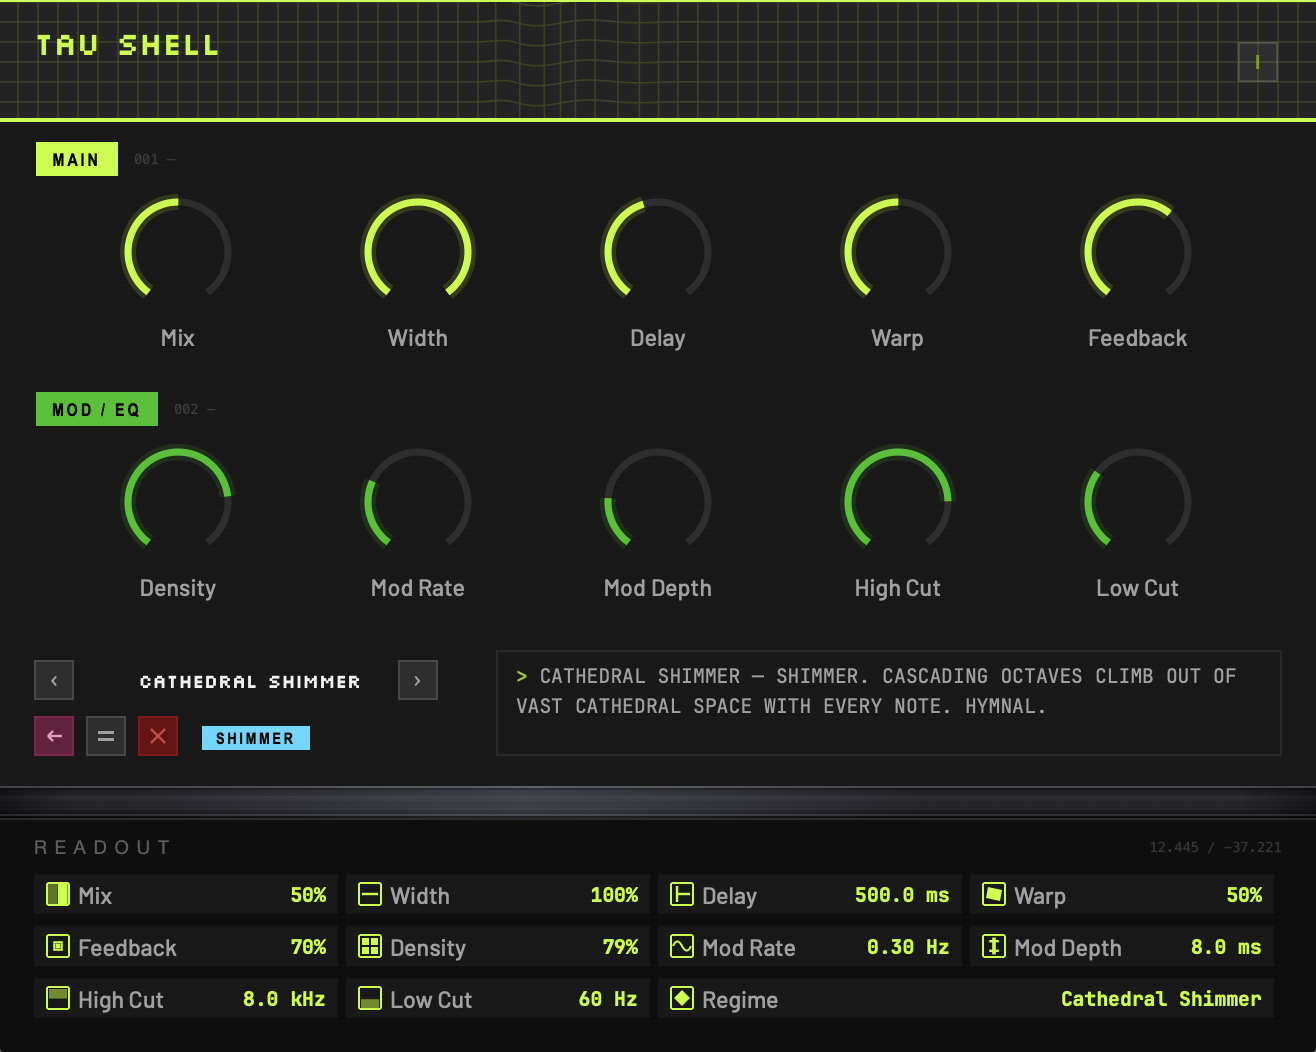Viewport: 1316px width, 1052px height.
Task: Click the Regime diamond icon
Action: click(682, 998)
